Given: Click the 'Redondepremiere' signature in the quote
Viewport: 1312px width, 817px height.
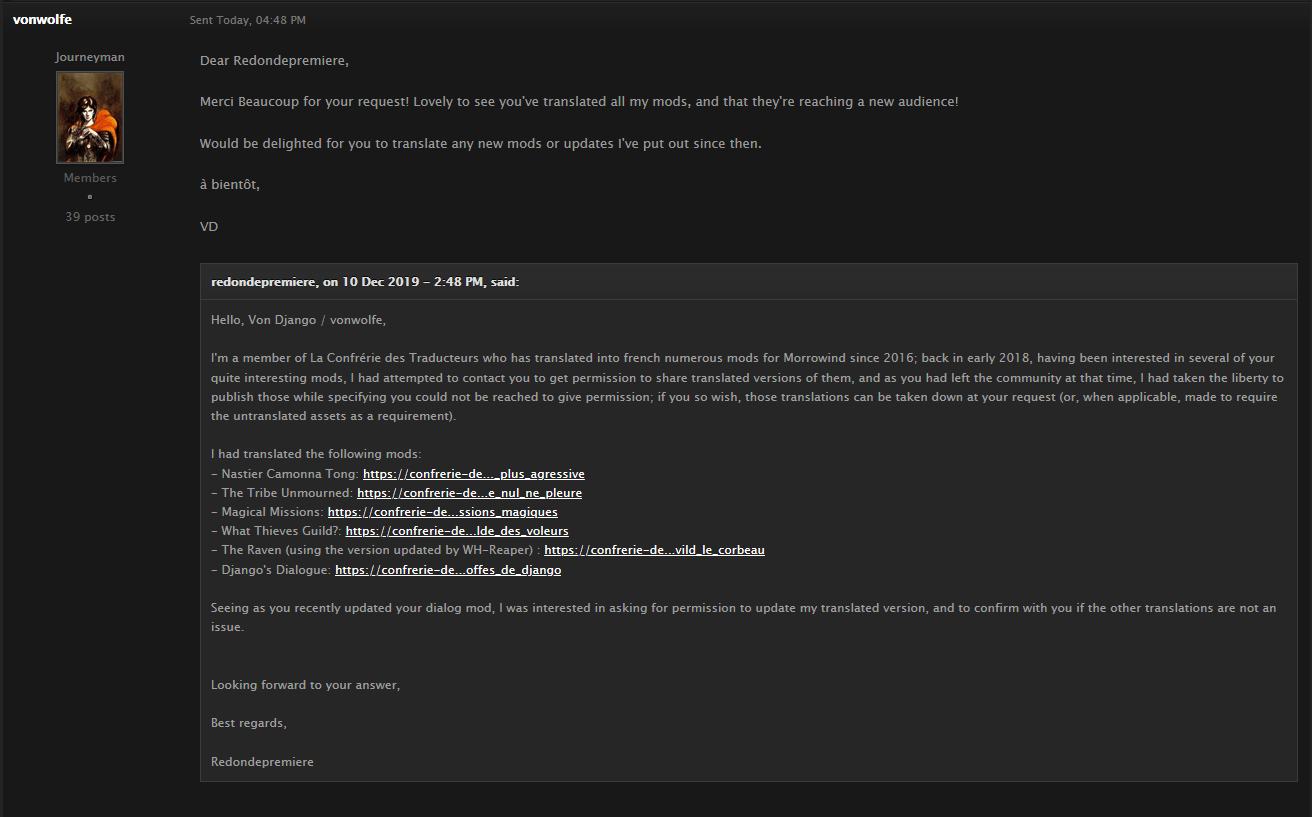Looking at the screenshot, I should [262, 762].
